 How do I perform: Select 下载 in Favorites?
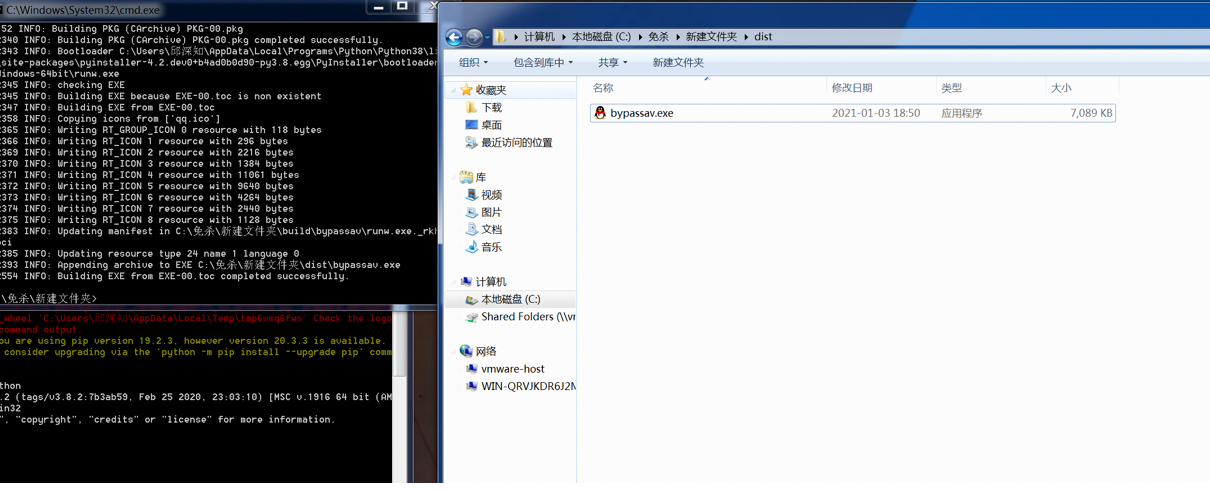[x=492, y=107]
